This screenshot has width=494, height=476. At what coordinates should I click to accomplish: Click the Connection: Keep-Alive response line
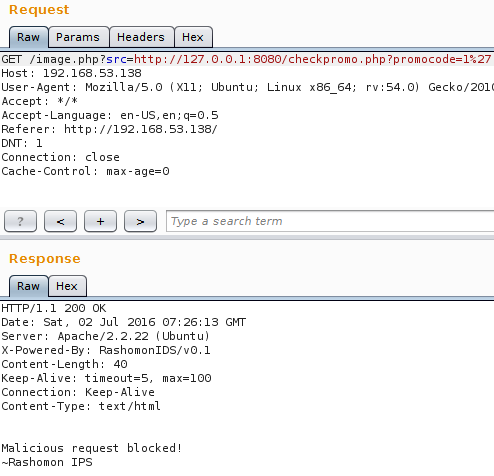coord(78,392)
